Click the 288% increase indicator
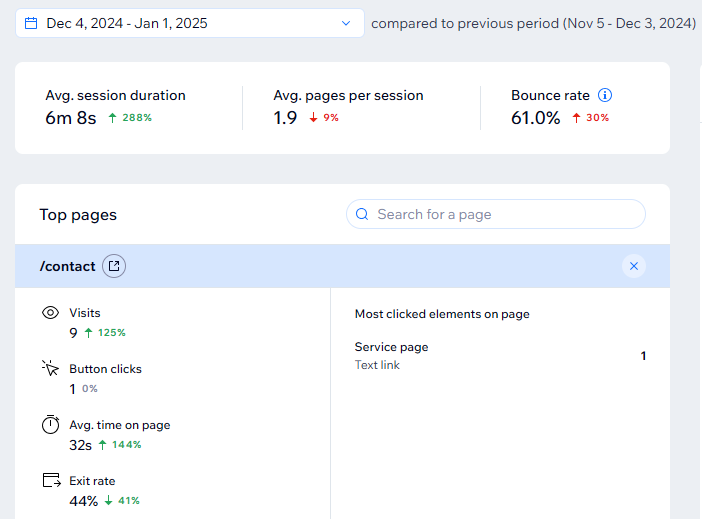This screenshot has width=702, height=519. [130, 118]
